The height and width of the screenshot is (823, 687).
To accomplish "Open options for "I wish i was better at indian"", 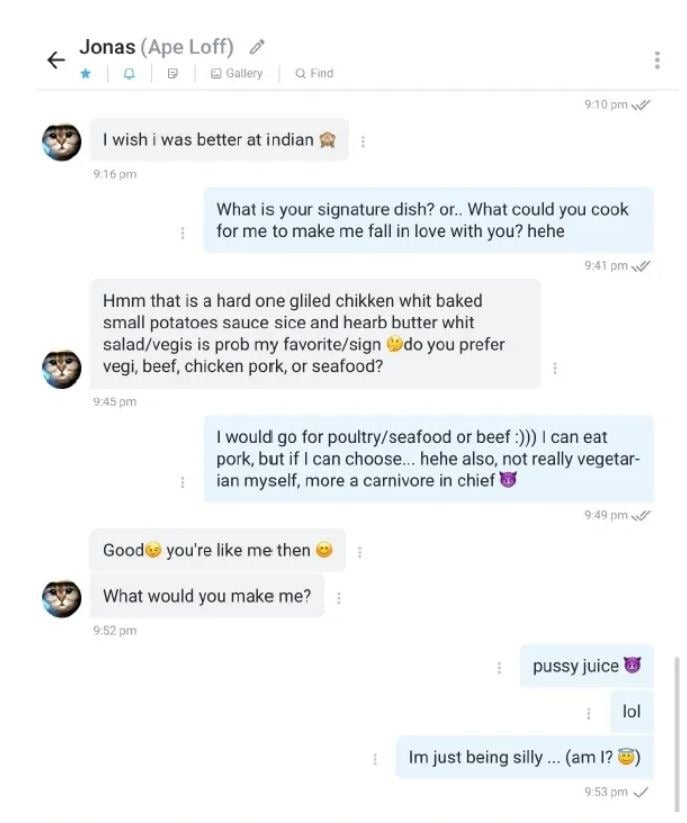I will [x=362, y=141].
